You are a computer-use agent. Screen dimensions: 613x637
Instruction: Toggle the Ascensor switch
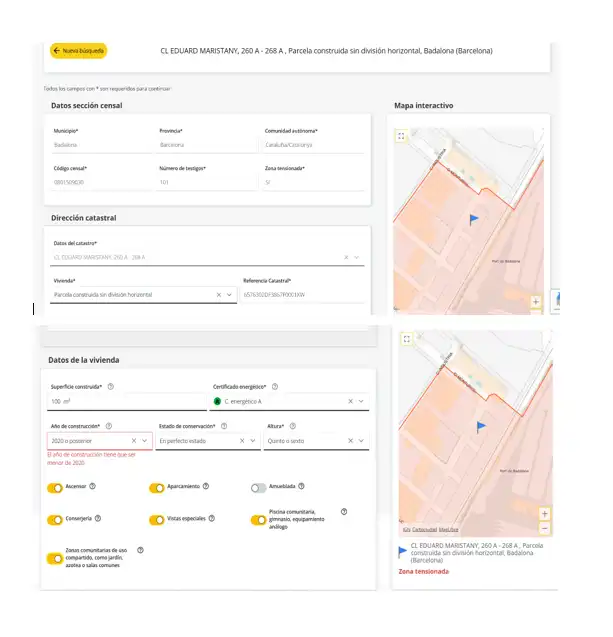pos(55,488)
